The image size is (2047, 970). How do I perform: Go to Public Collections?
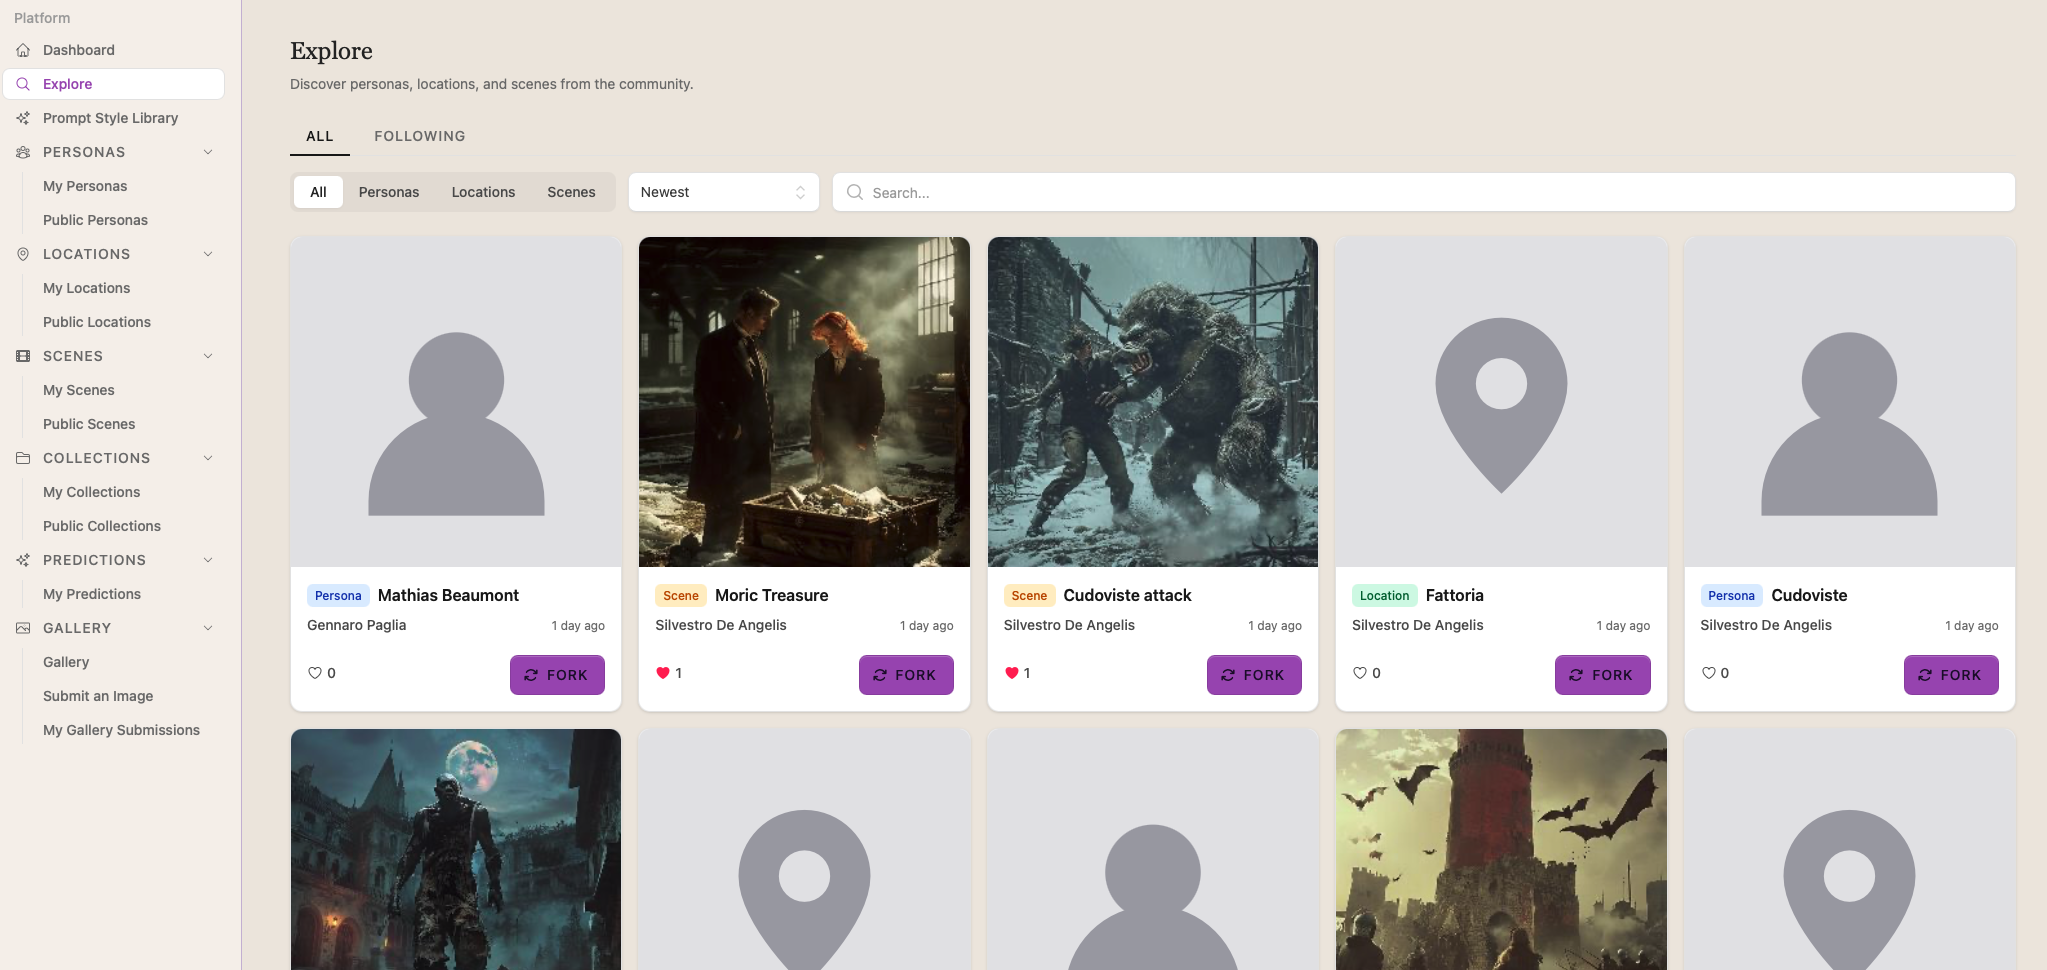pyautogui.click(x=102, y=526)
